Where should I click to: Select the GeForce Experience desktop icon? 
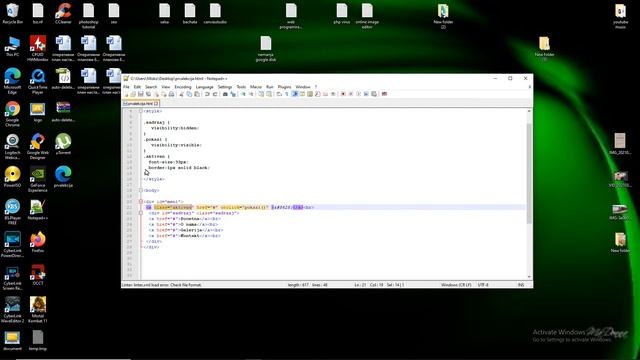click(38, 179)
